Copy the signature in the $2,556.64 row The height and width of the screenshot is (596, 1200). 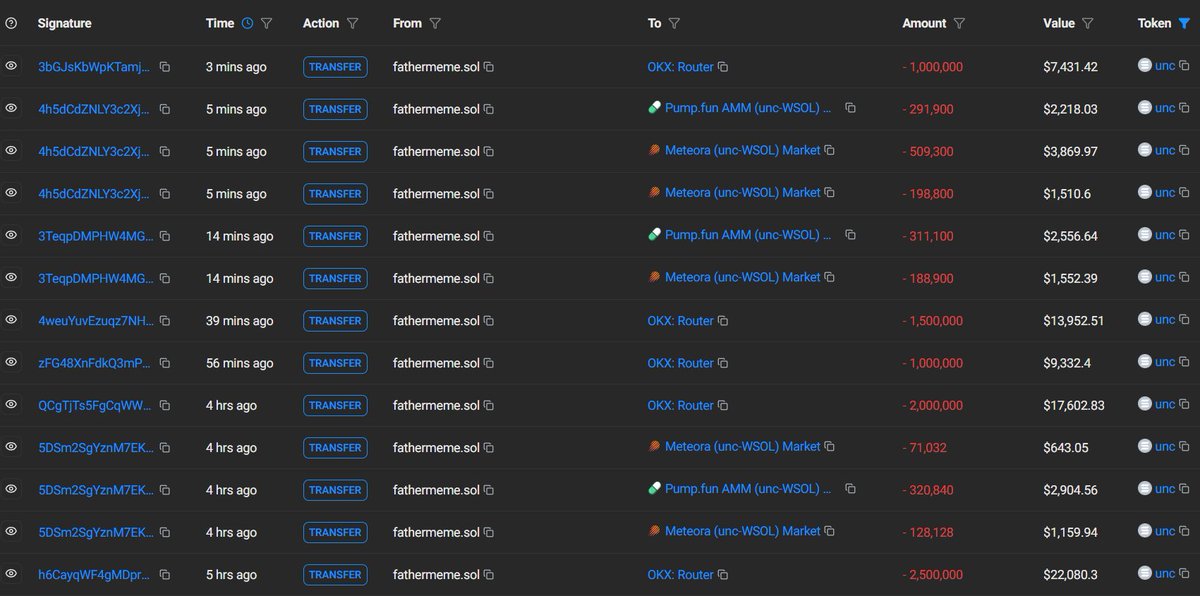point(165,236)
